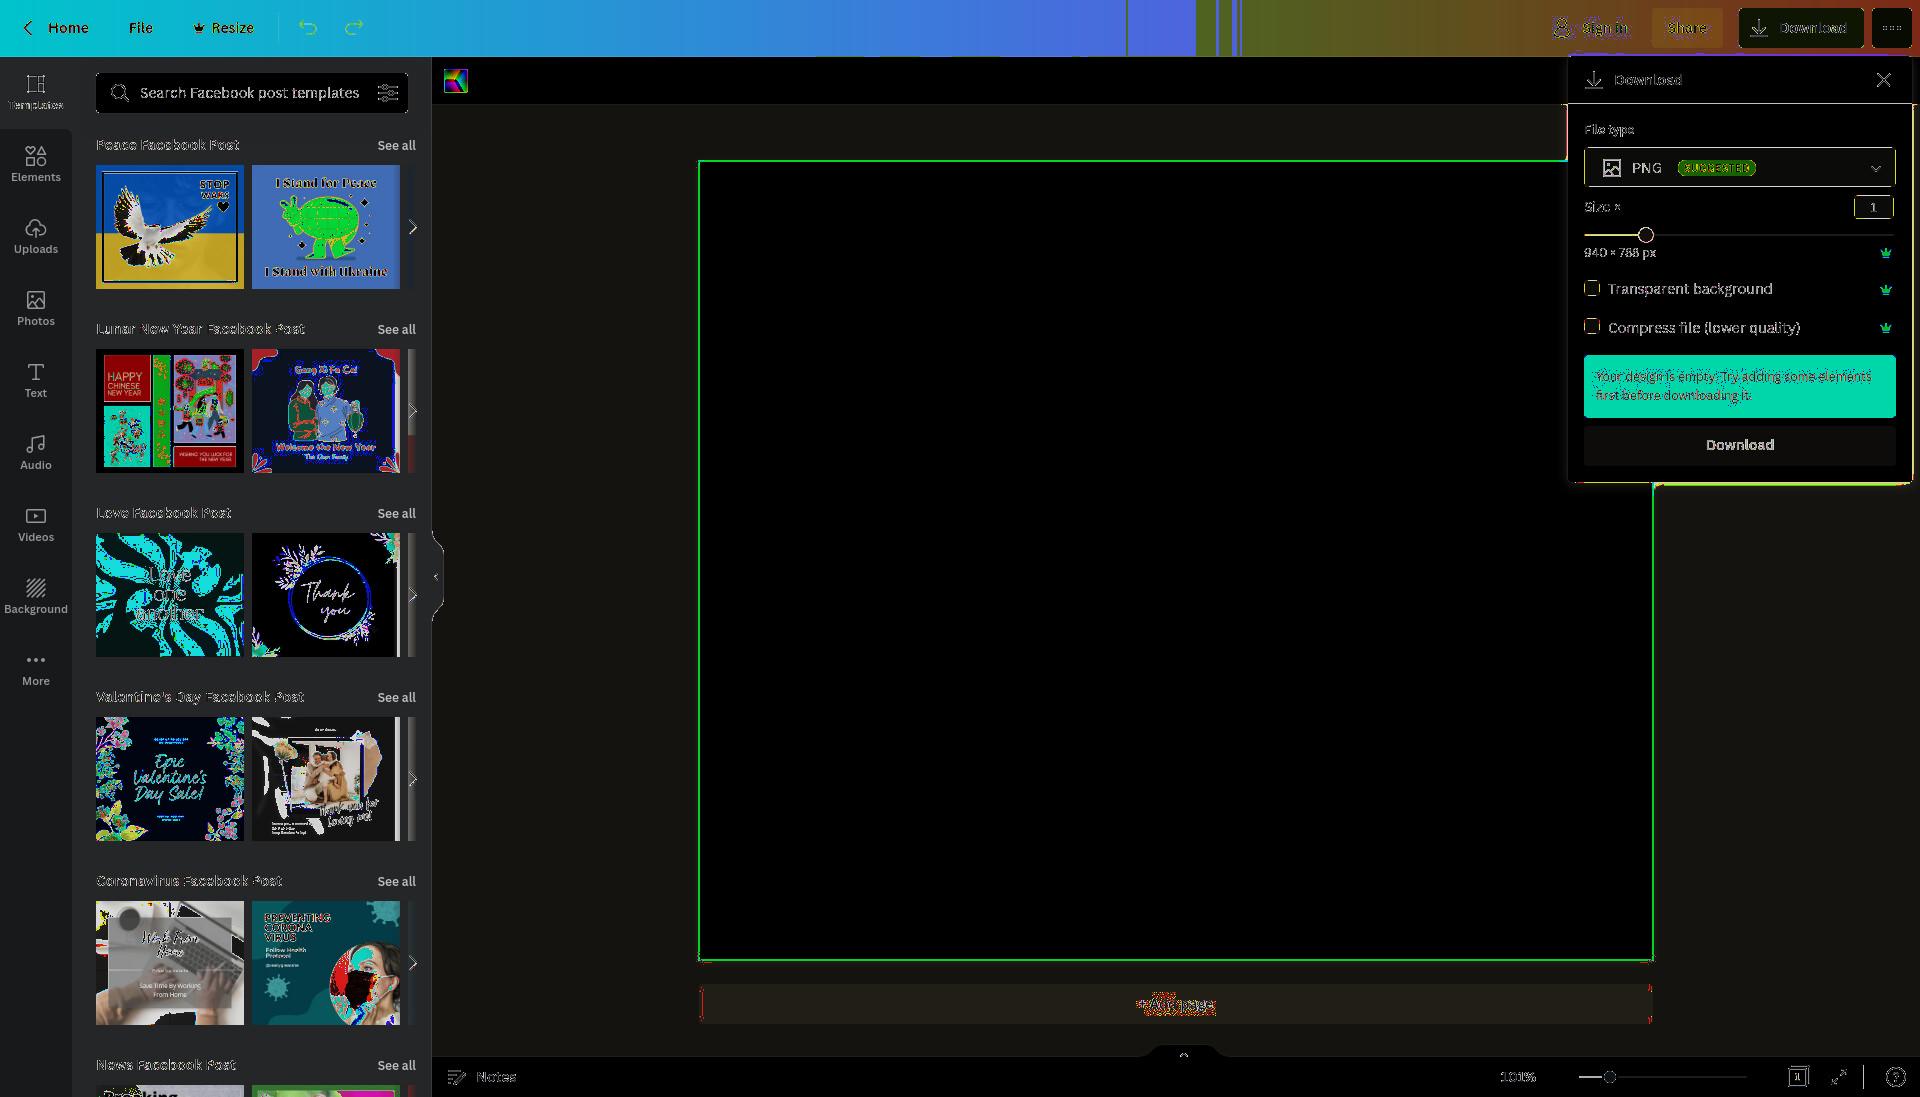Click the zoom slider handle
The width and height of the screenshot is (1920, 1097).
click(x=1609, y=1077)
